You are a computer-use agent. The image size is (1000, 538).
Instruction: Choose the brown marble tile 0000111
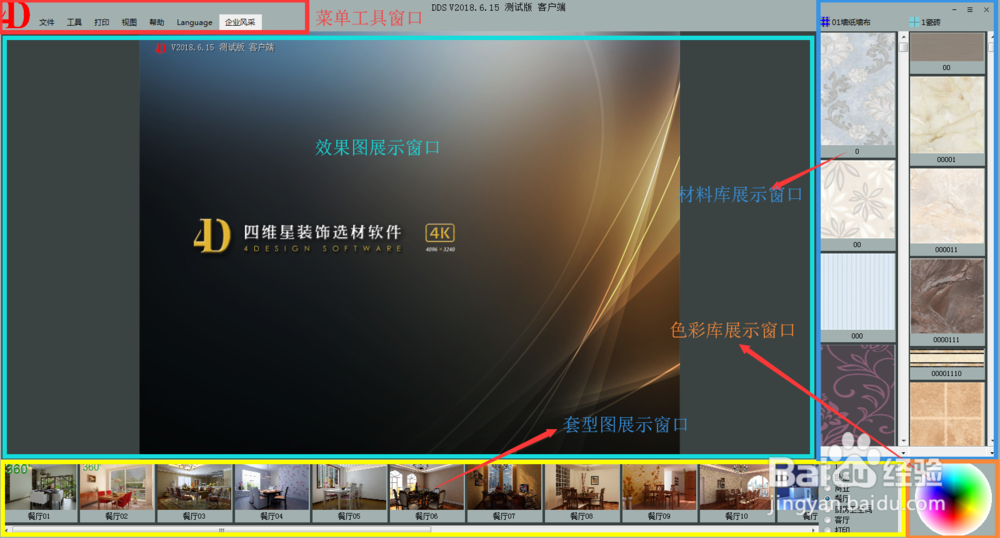click(x=947, y=302)
